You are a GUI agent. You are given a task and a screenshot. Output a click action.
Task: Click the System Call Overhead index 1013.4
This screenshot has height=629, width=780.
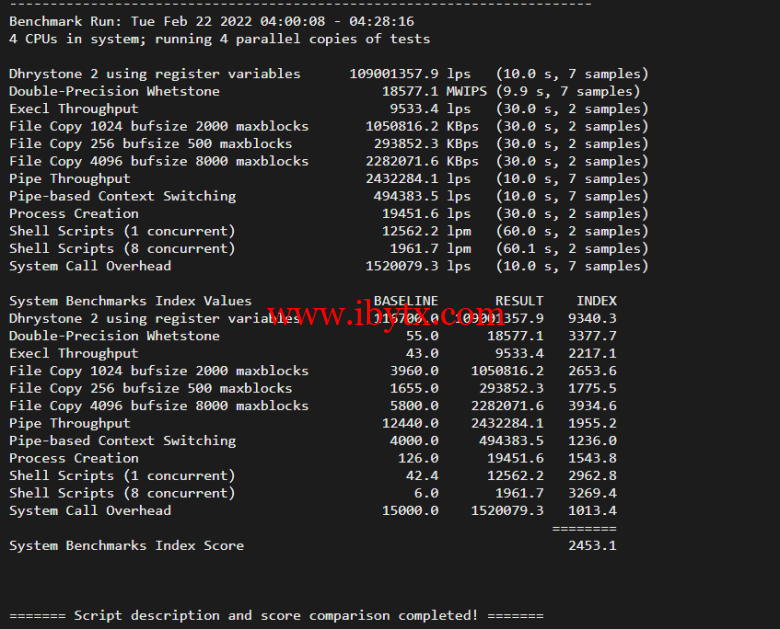click(x=592, y=511)
